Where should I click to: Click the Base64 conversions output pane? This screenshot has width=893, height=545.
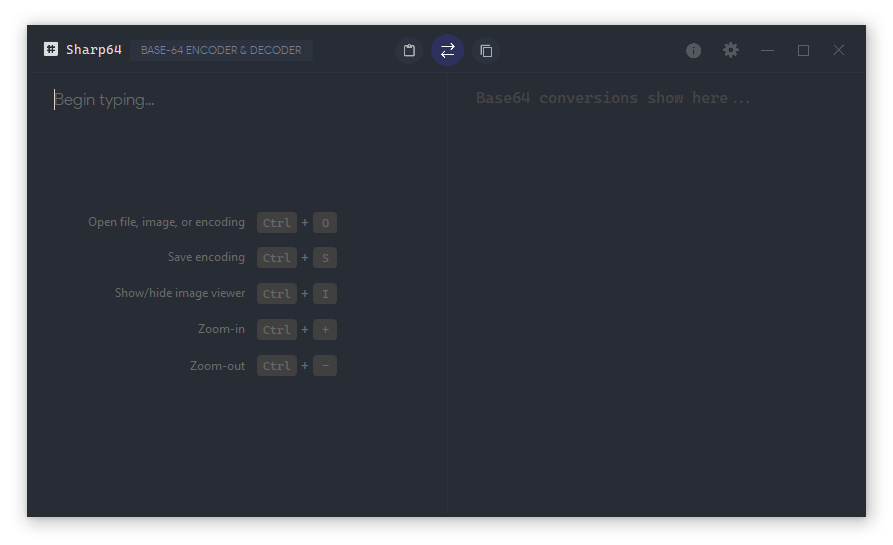pyautogui.click(x=656, y=293)
